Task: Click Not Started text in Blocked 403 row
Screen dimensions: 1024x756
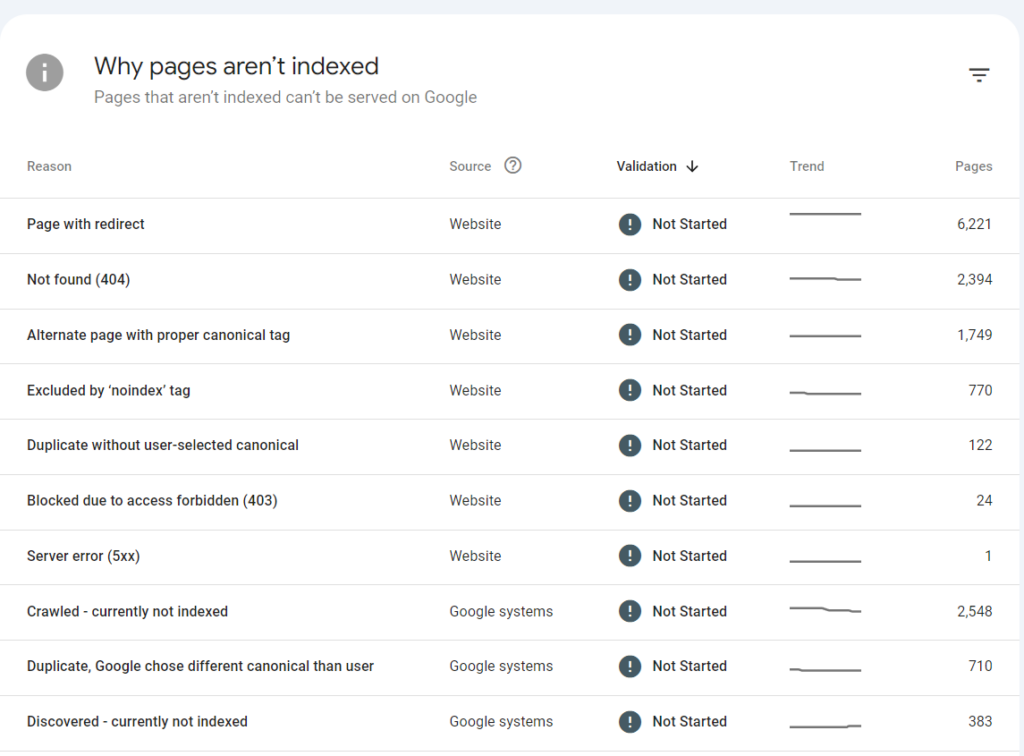Action: (x=690, y=501)
